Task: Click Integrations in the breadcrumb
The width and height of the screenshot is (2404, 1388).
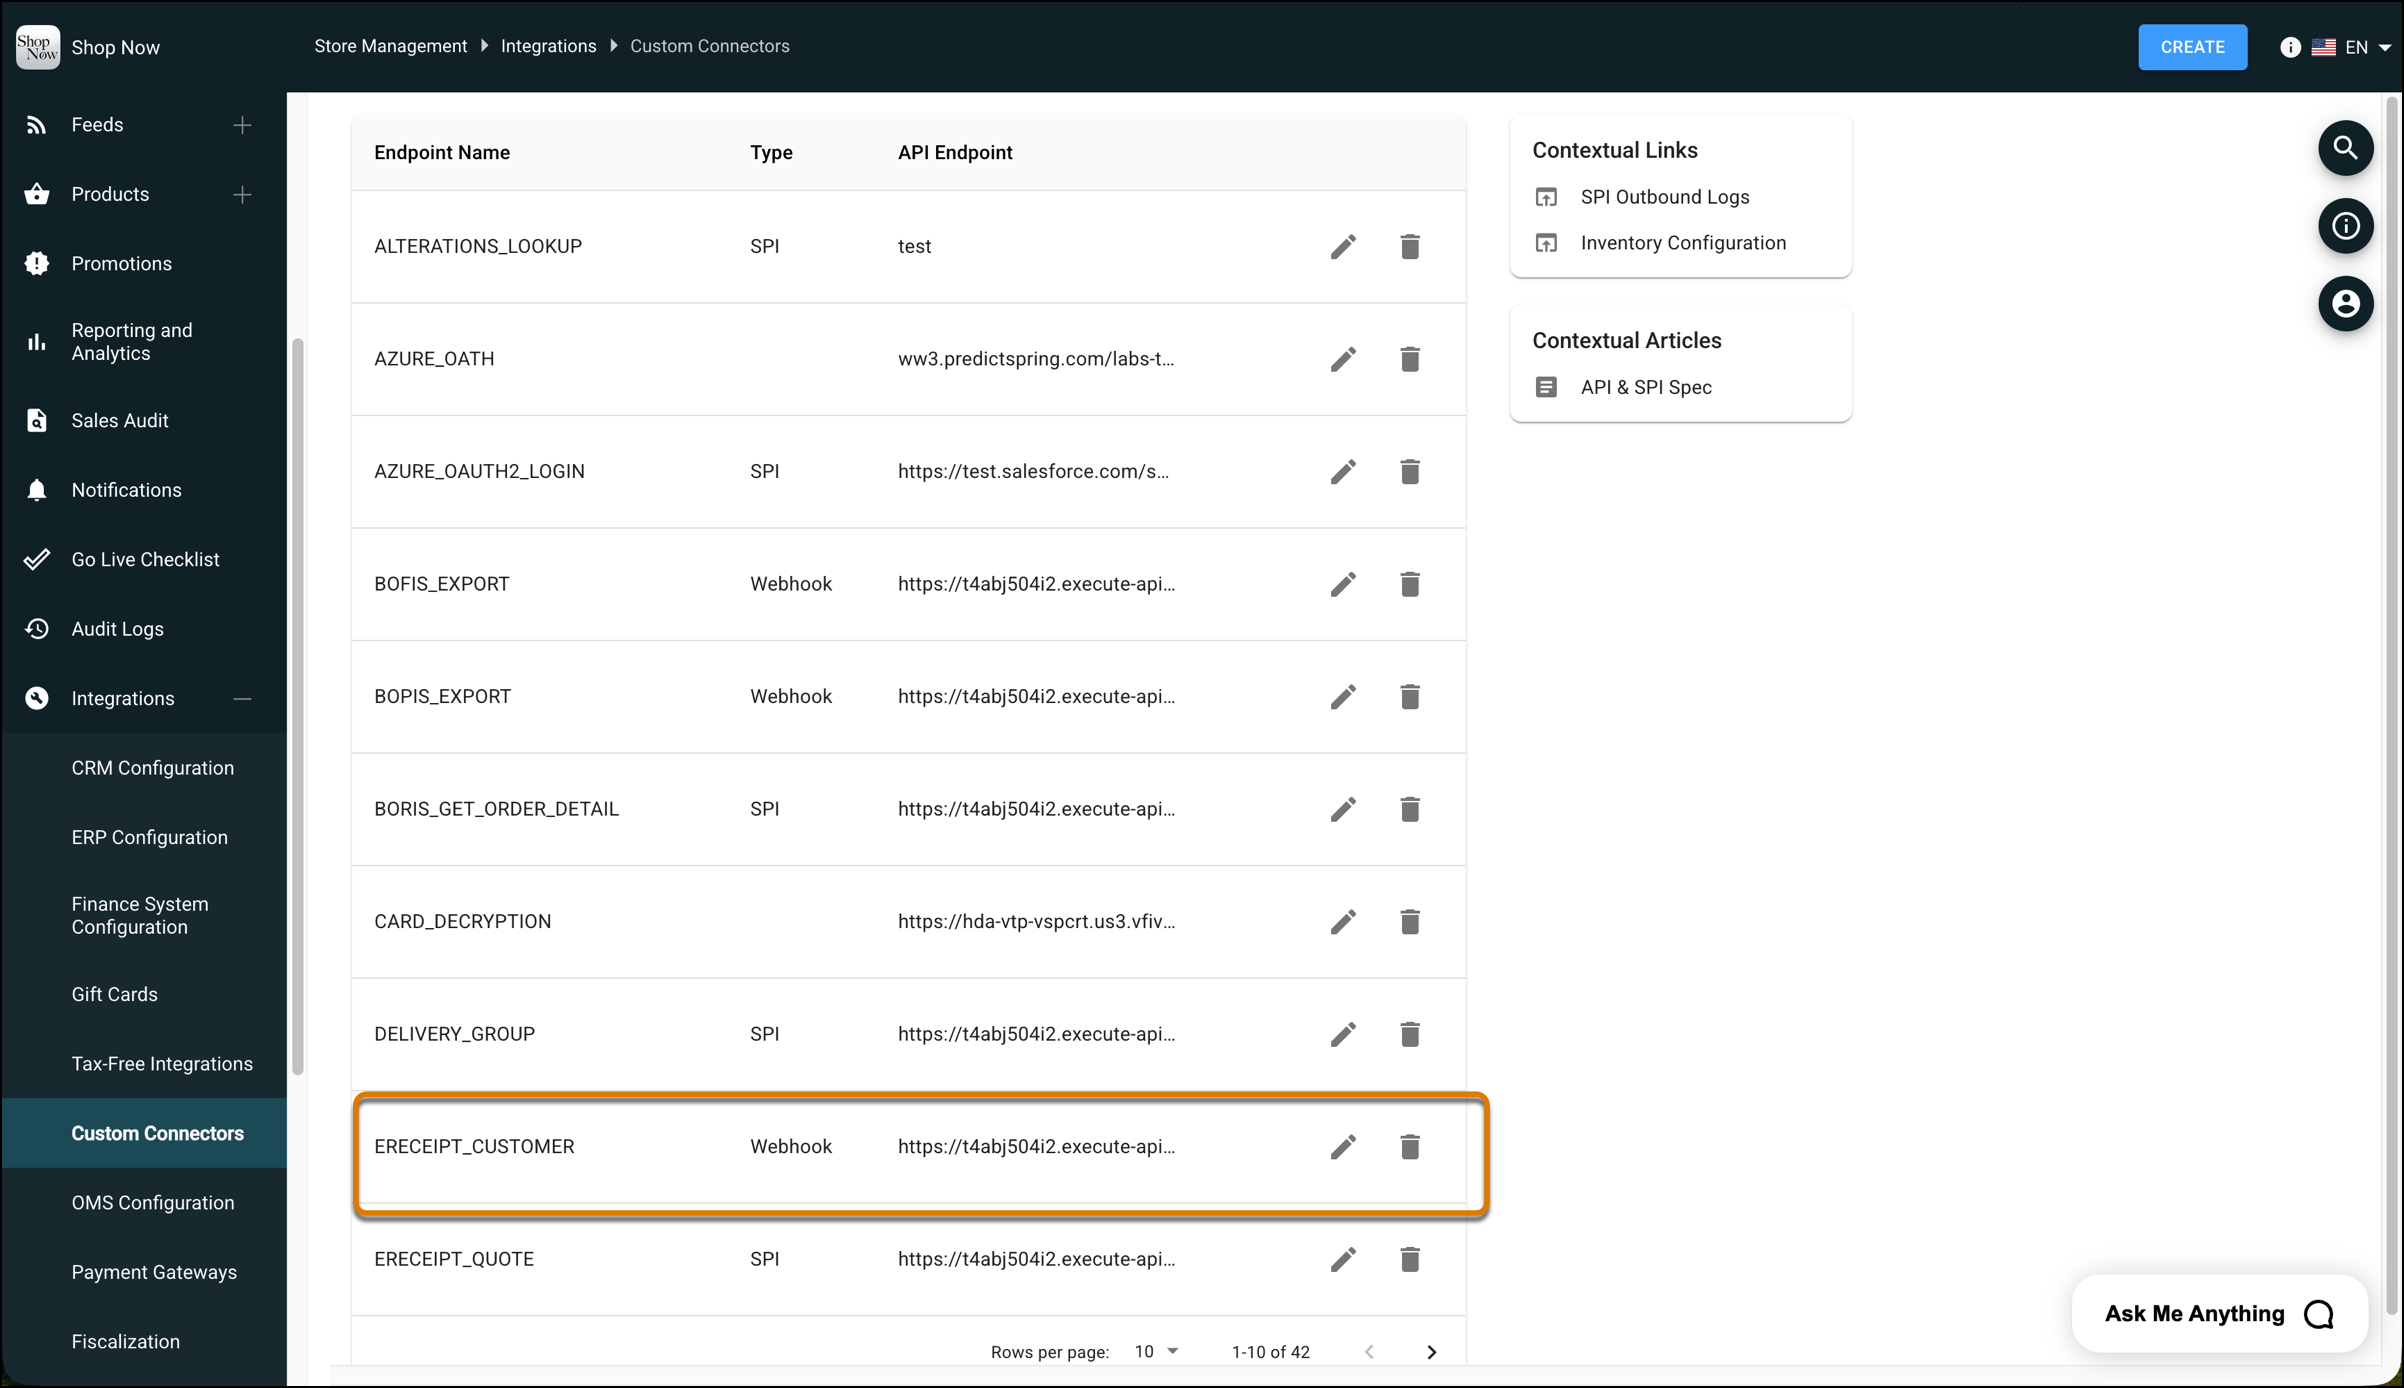Action: pos(548,46)
